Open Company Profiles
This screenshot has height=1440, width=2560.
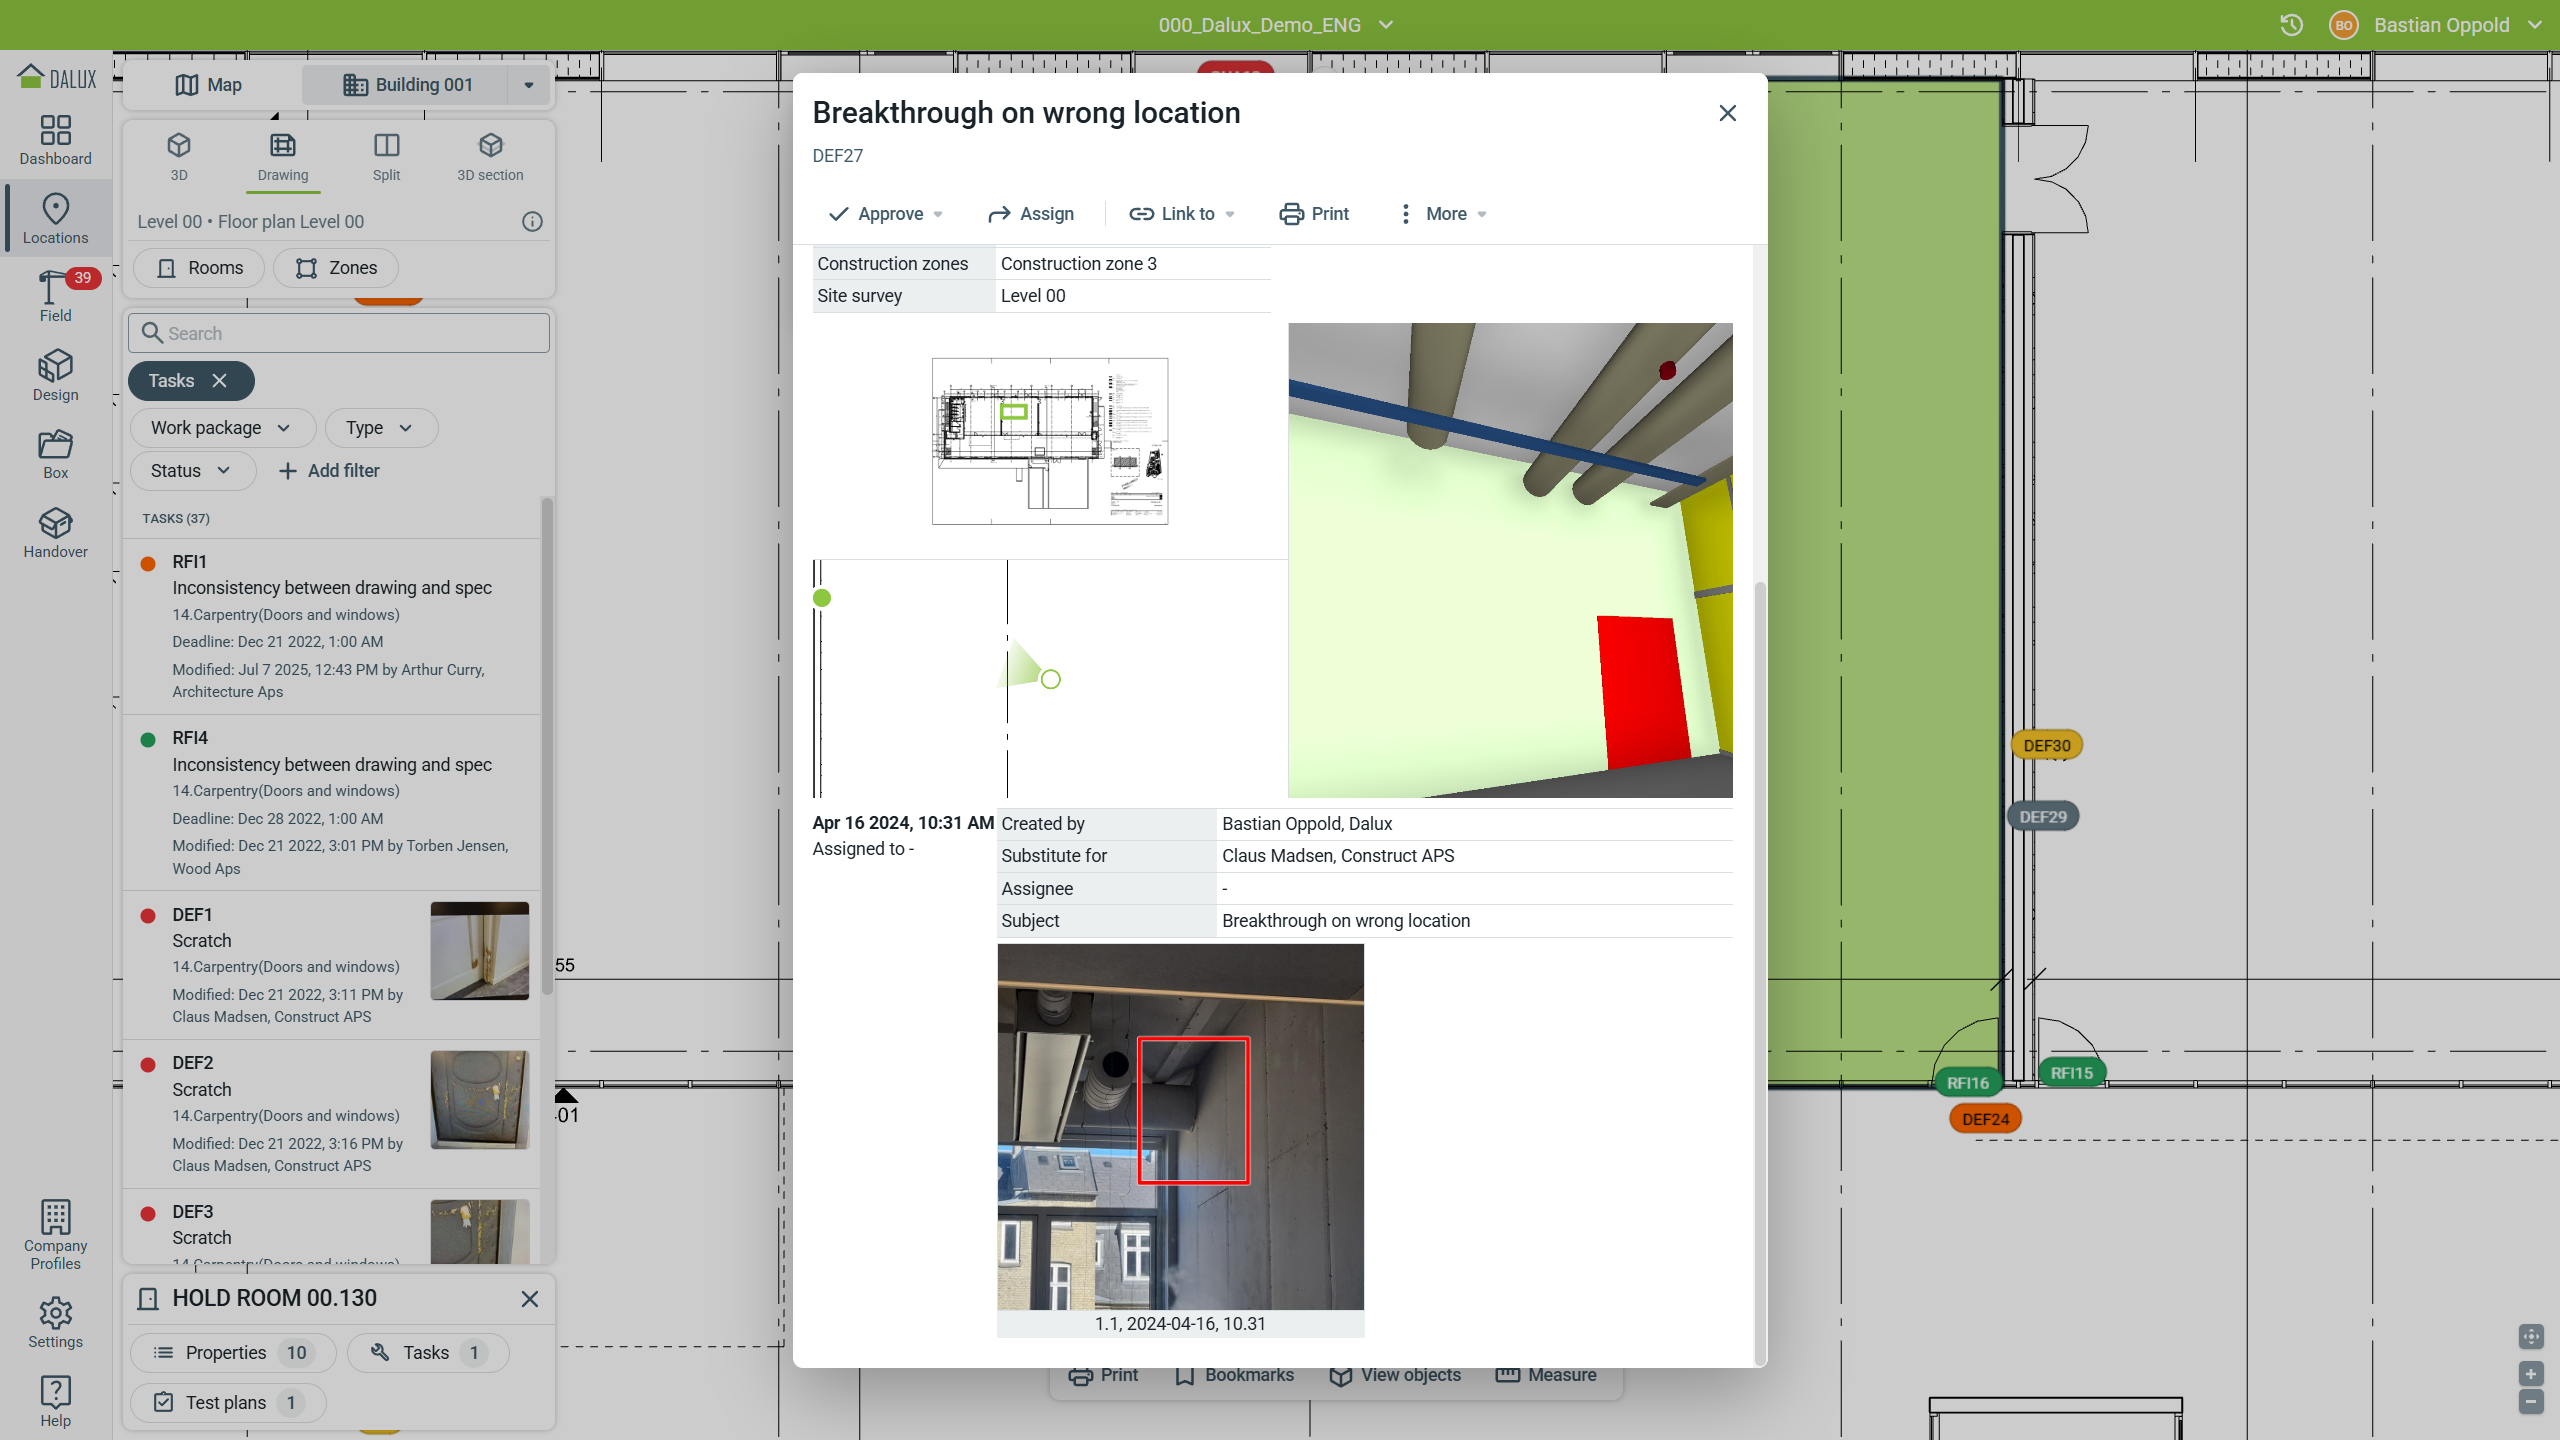[56, 1236]
